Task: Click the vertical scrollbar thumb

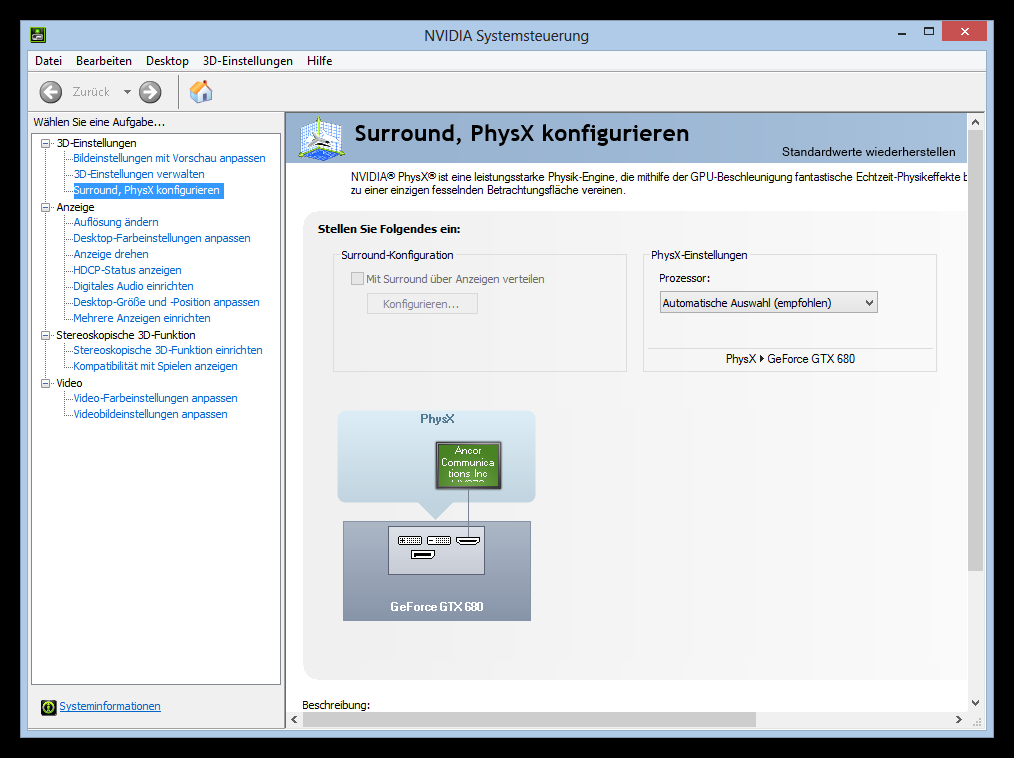Action: coord(975,350)
